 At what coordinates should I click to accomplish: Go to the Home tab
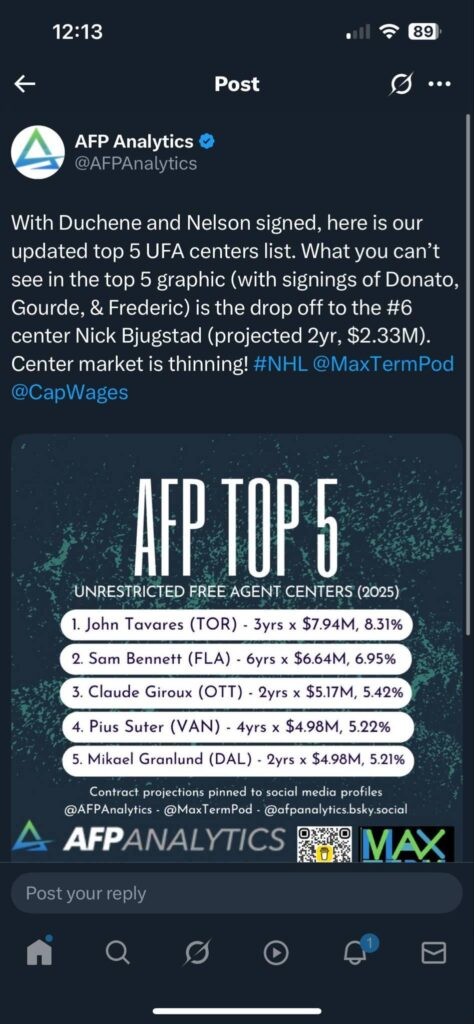[39, 952]
